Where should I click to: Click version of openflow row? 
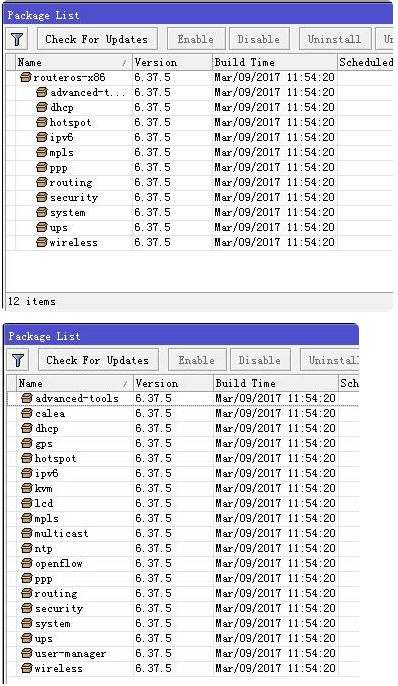(x=154, y=563)
